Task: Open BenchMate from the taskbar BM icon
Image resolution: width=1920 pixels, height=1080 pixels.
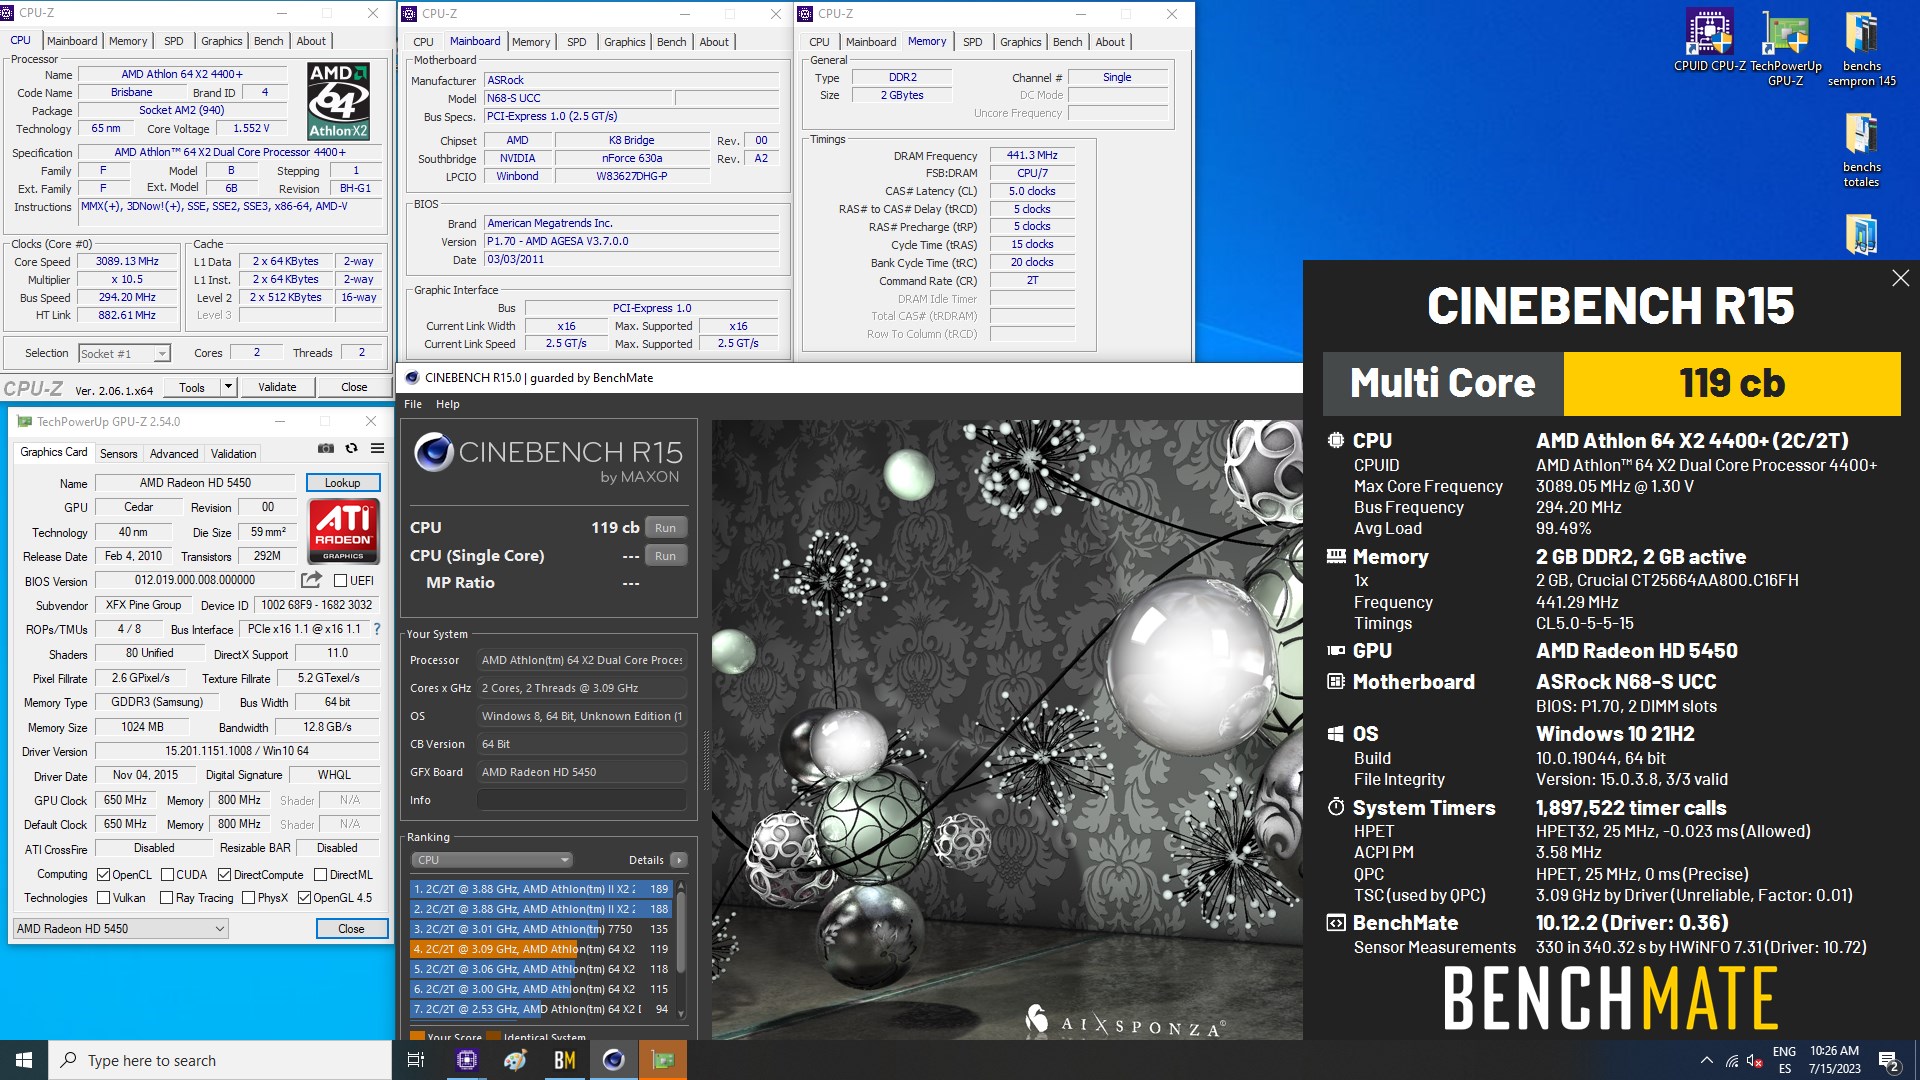Action: [565, 1060]
